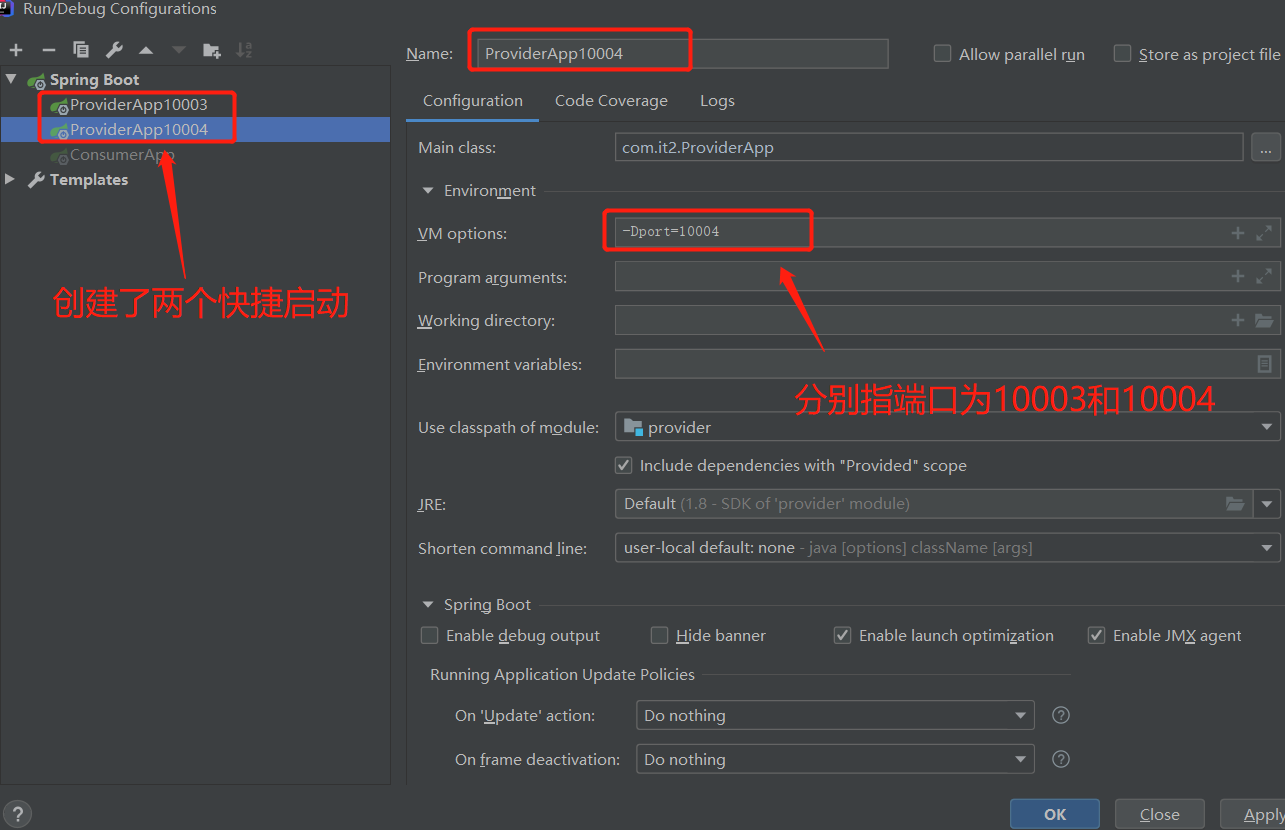Browse for JRE folder
Screen dimensions: 1285x830
click(1236, 504)
